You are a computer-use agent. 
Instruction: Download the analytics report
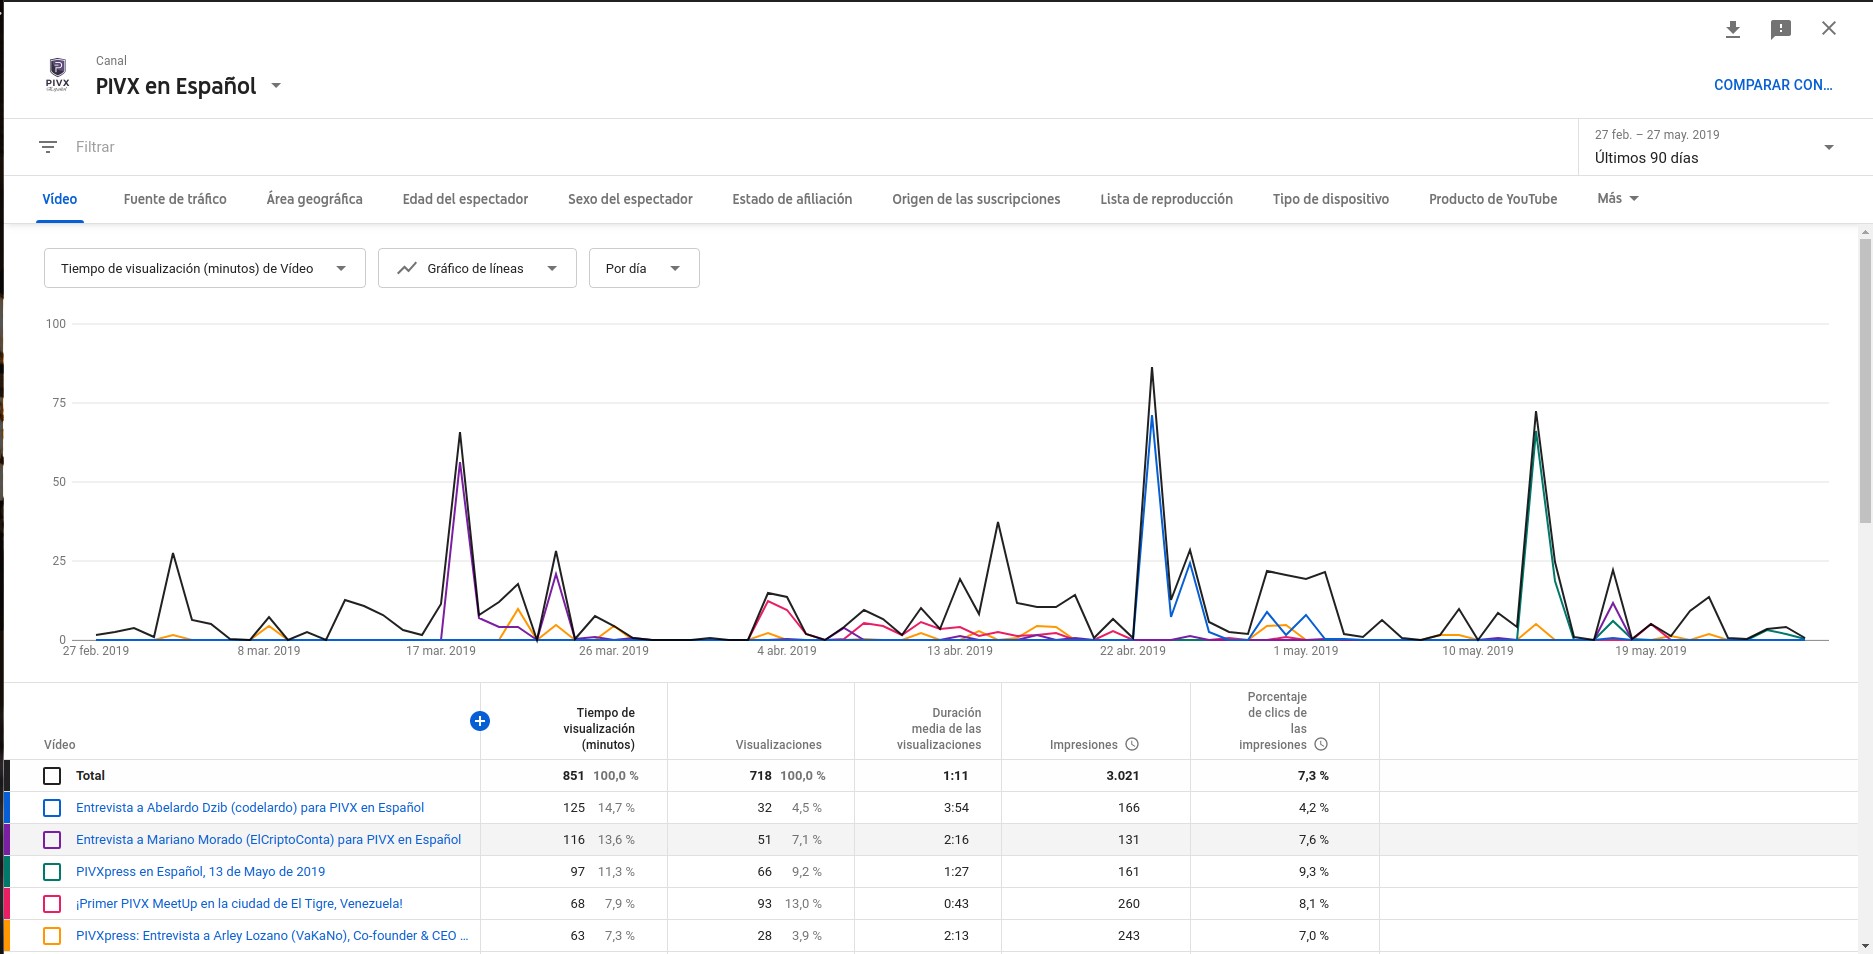(1733, 29)
